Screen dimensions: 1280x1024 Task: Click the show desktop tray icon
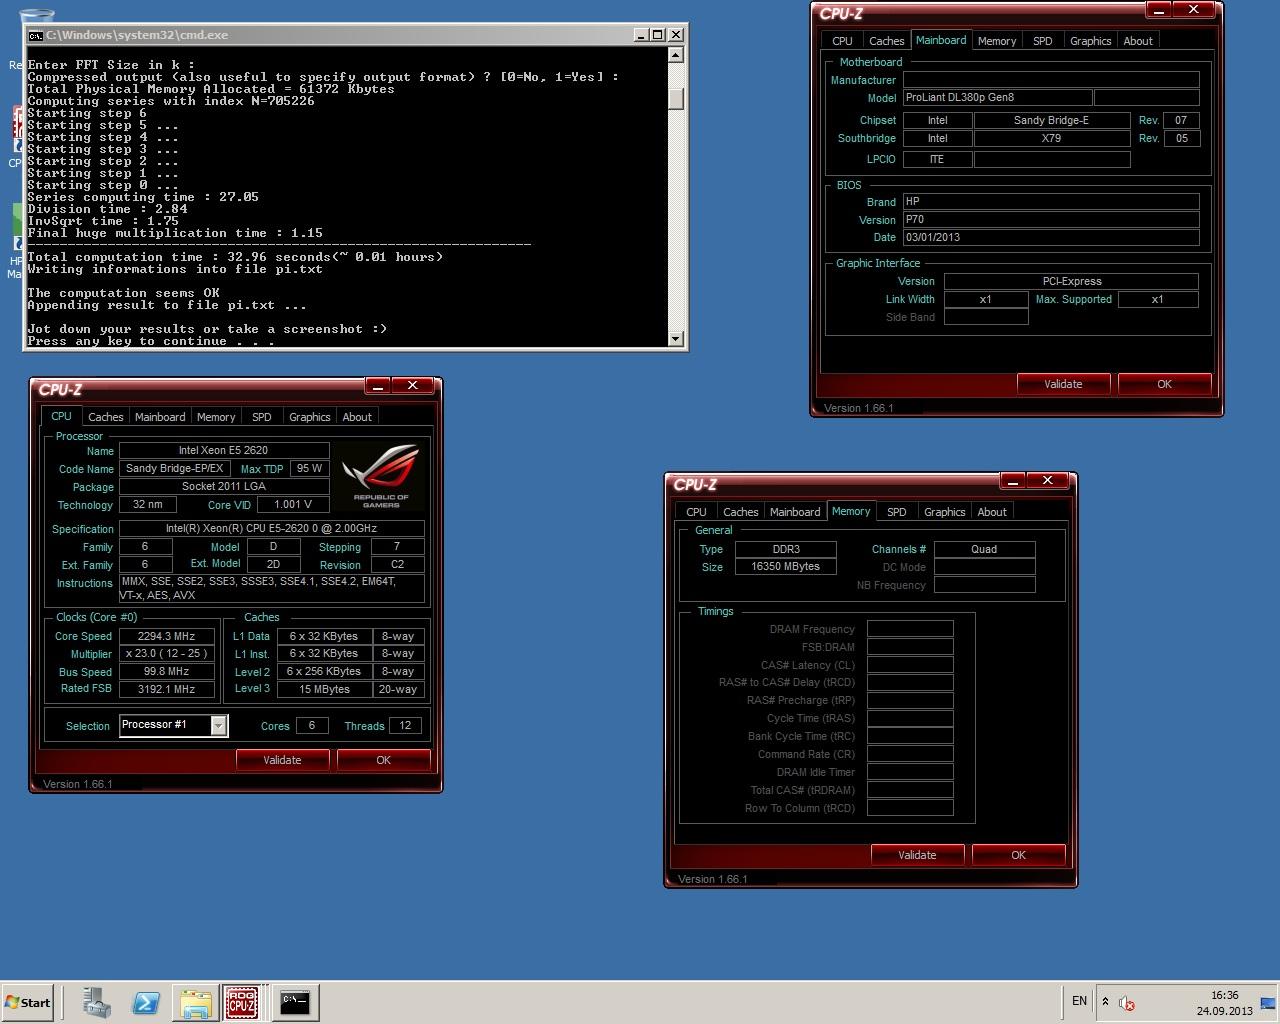coord(1268,1003)
